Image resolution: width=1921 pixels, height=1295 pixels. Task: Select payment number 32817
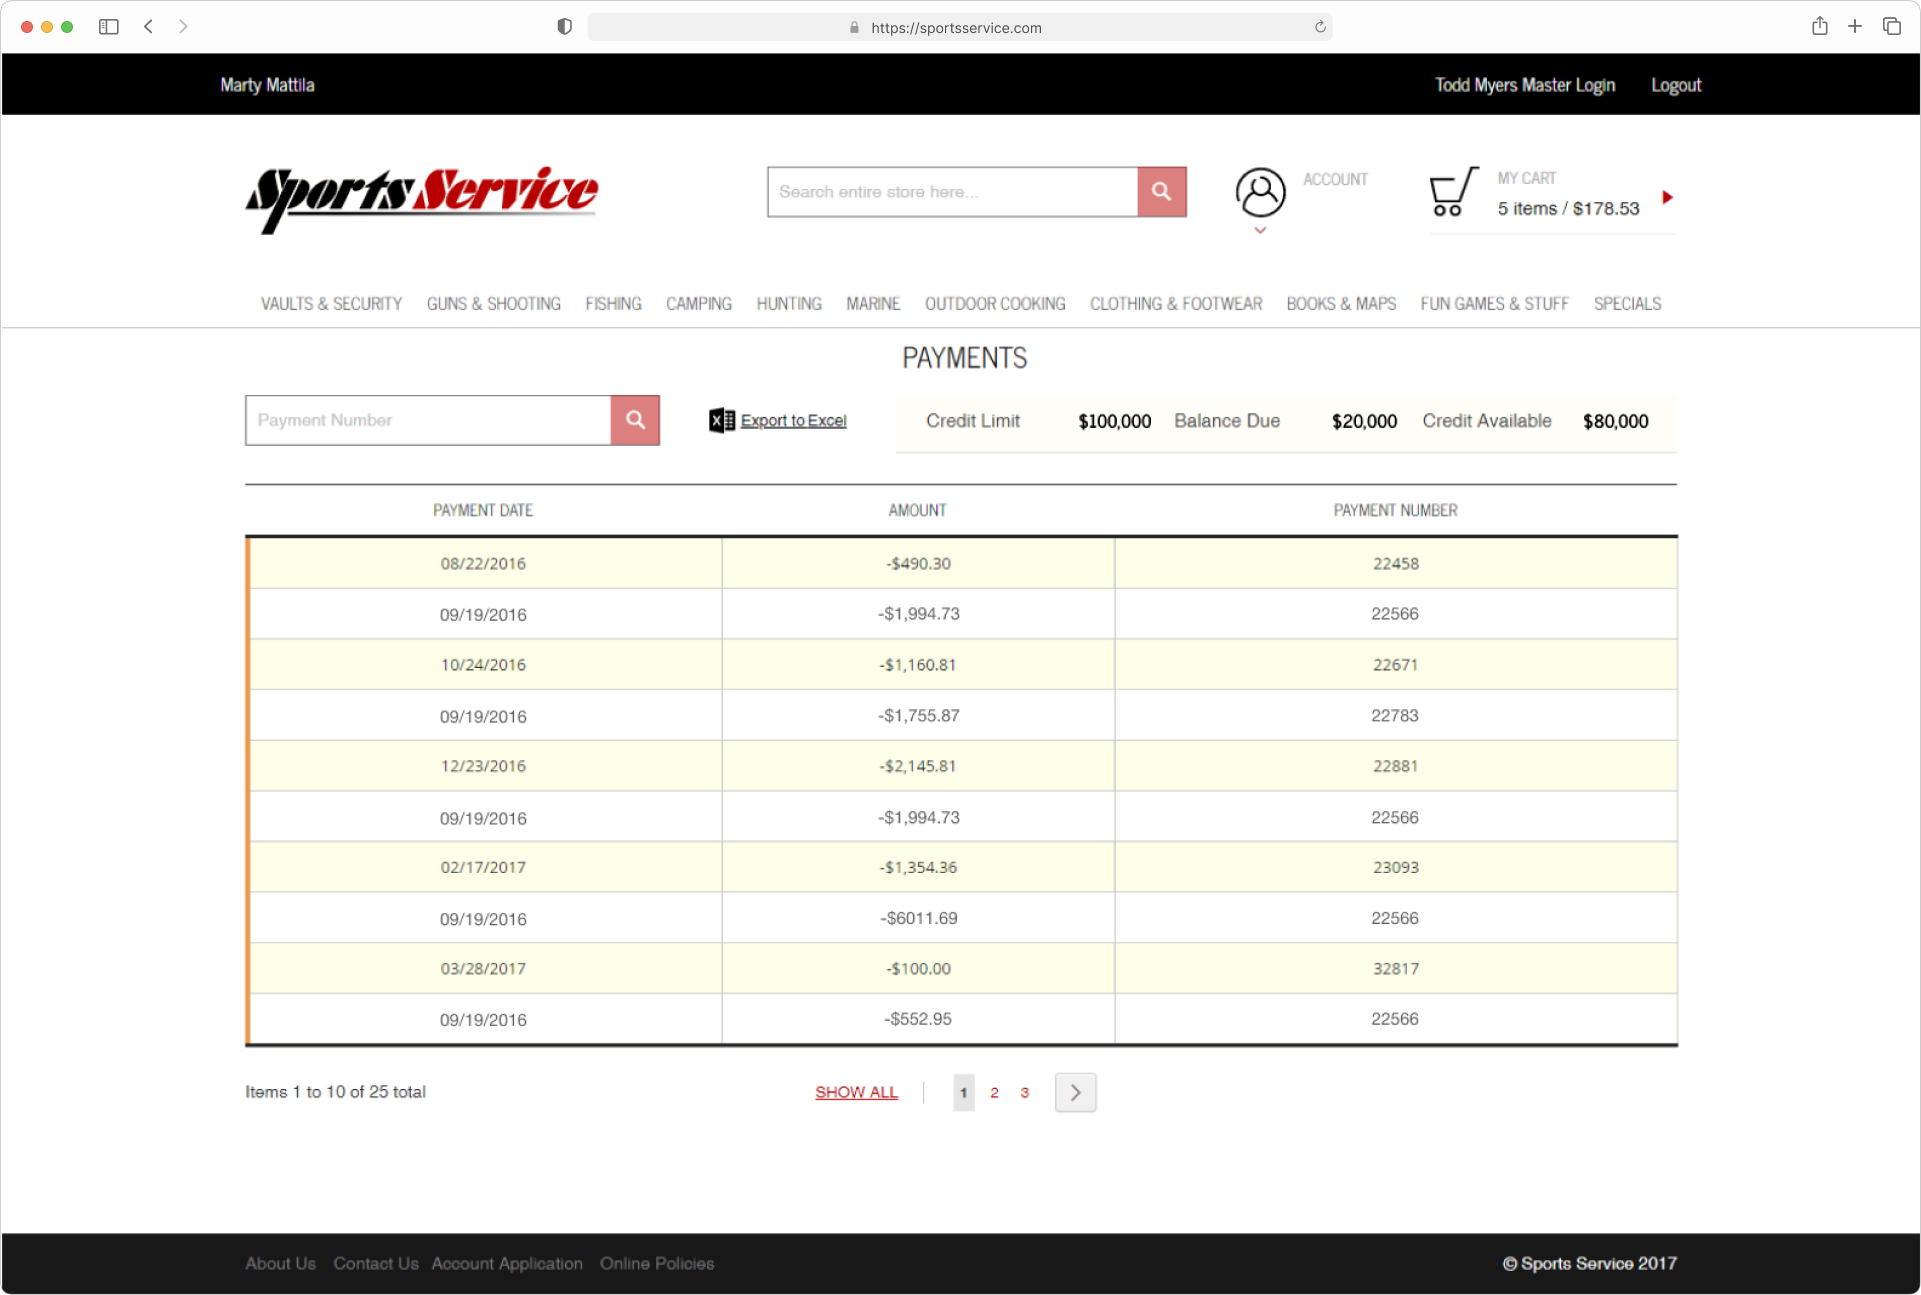1395,969
